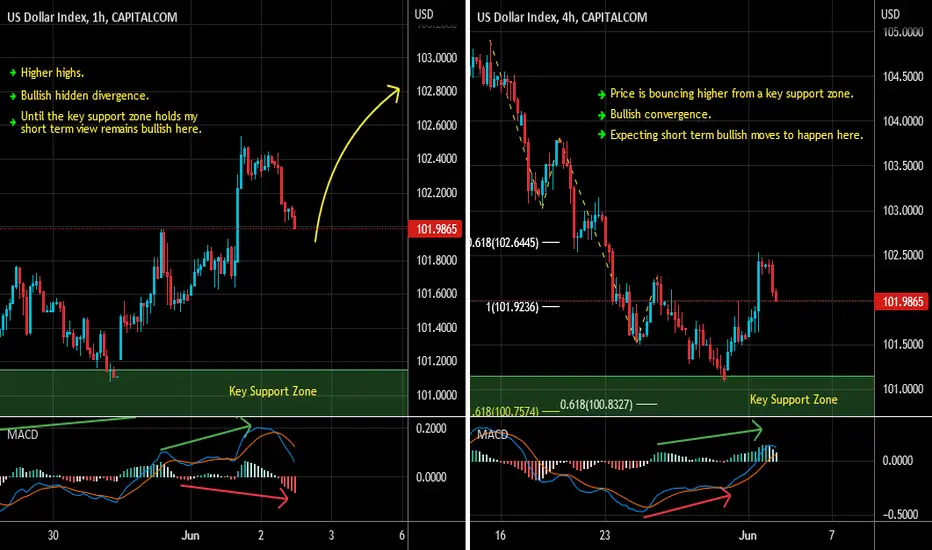Image resolution: width=932 pixels, height=550 pixels.
Task: Click the 'Key Support Zone' label on 4h chart
Action: 794,400
